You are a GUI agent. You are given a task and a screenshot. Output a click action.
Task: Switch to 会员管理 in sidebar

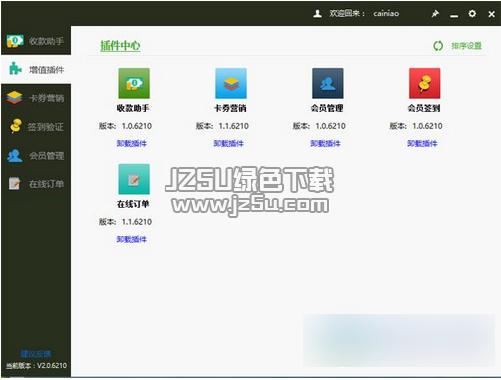tap(36, 155)
